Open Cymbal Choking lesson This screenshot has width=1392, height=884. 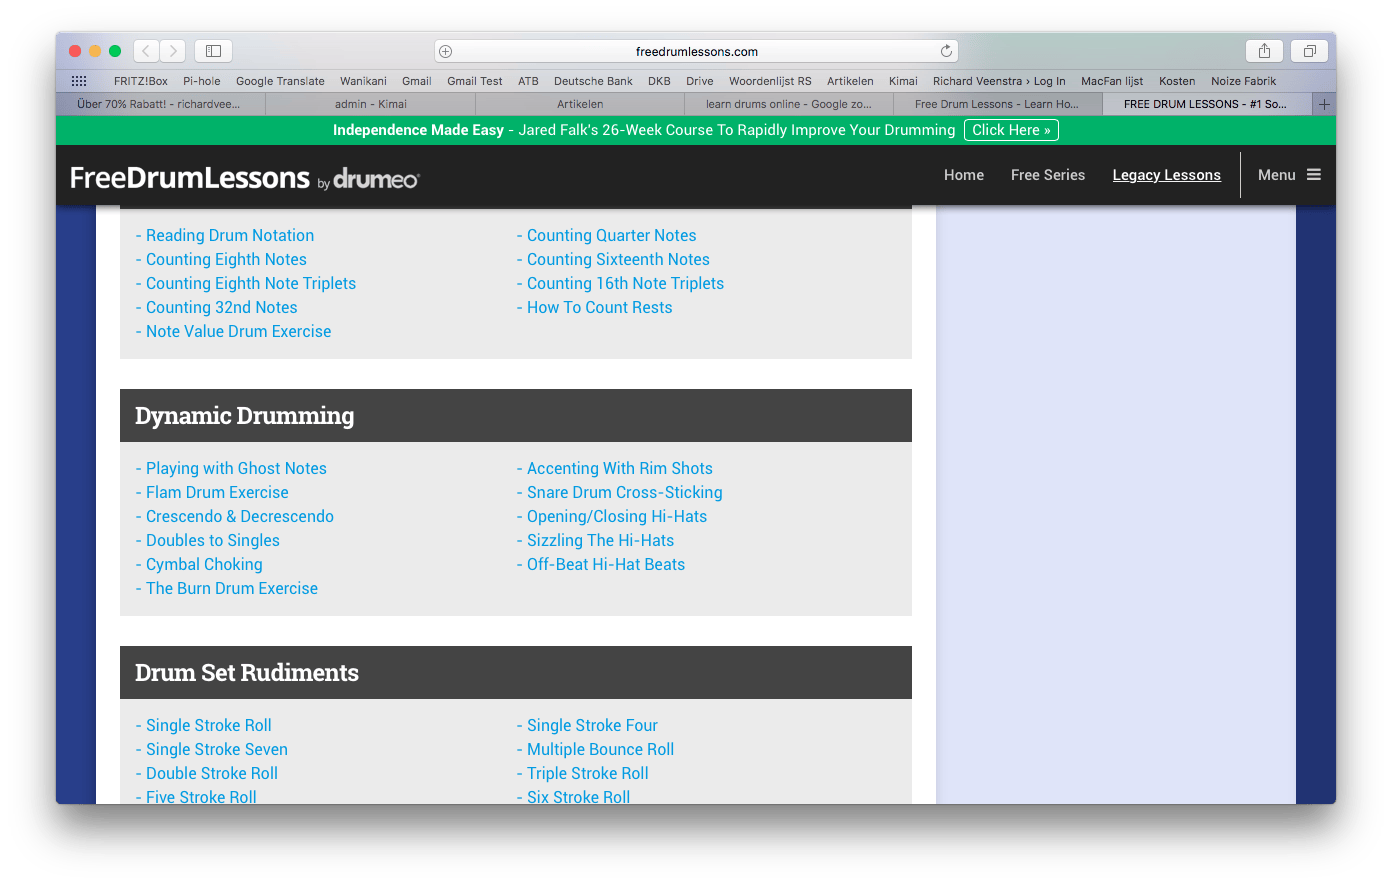[204, 564]
